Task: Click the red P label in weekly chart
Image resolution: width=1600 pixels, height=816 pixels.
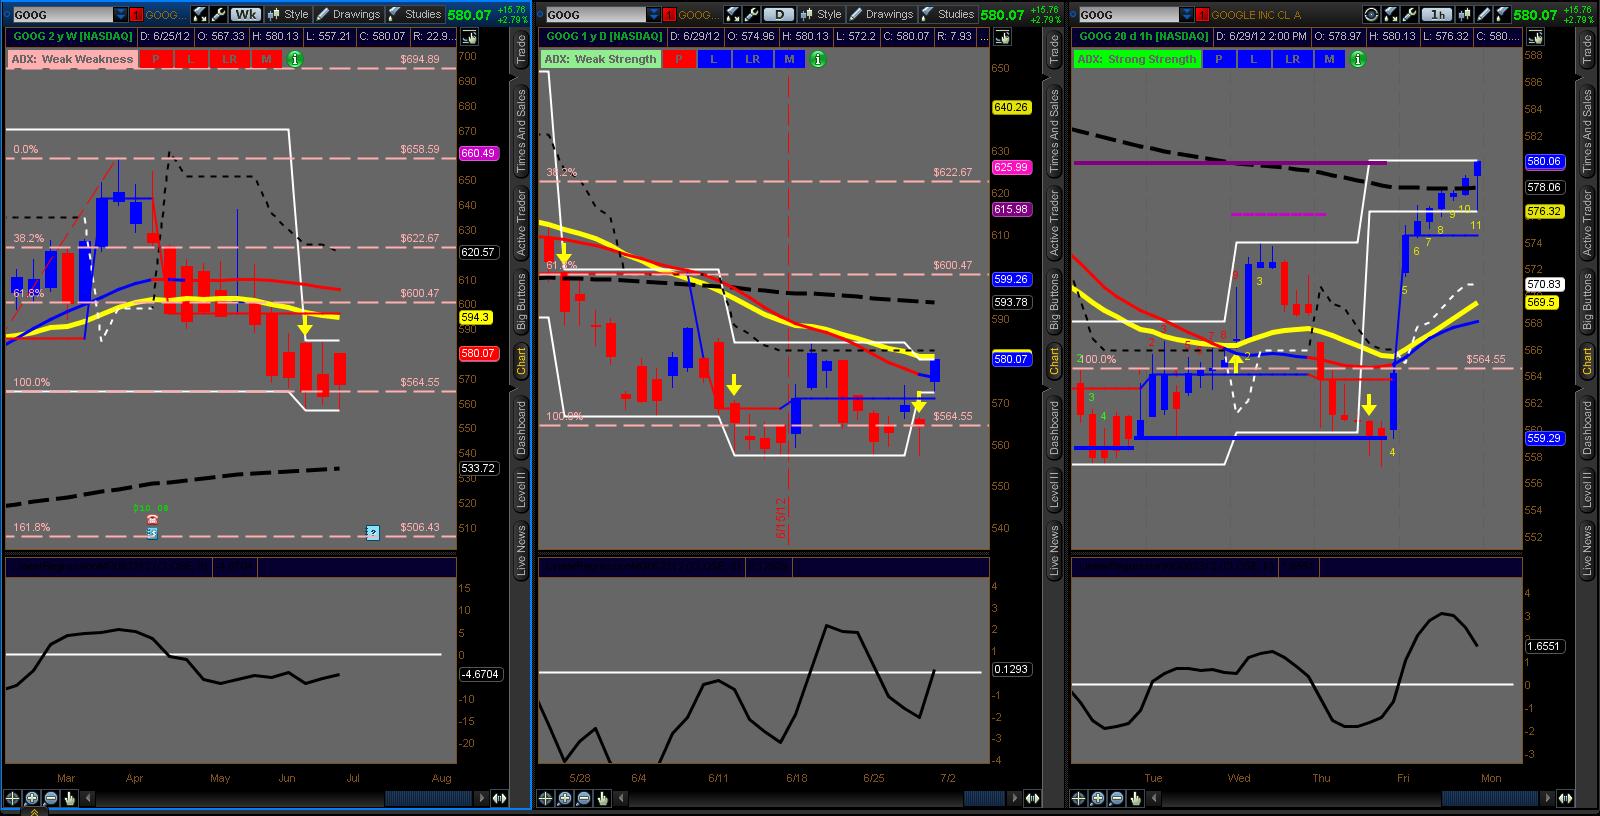Action: pyautogui.click(x=155, y=59)
